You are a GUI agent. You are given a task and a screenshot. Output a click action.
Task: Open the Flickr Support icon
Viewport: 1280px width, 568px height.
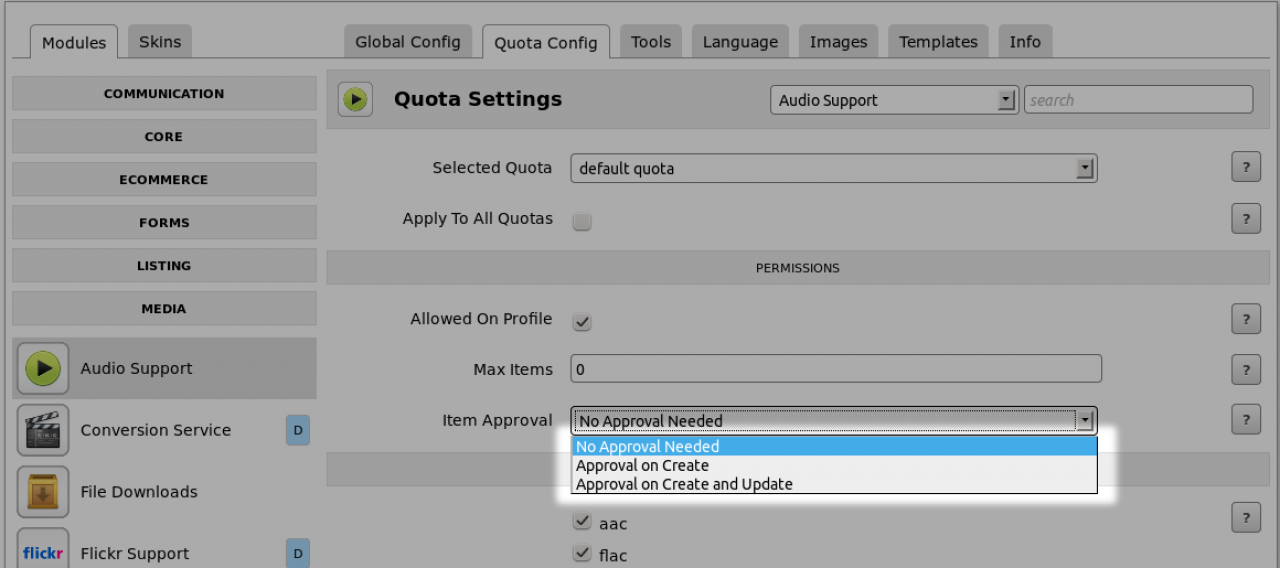pyautogui.click(x=43, y=551)
